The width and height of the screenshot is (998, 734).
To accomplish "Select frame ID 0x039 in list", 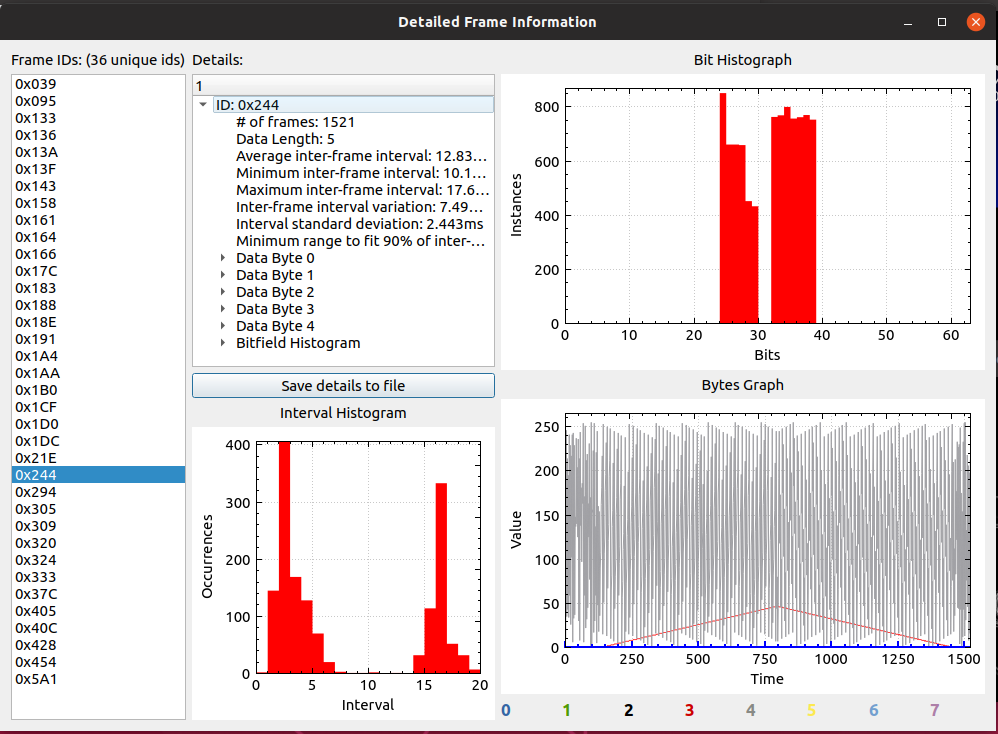I will [x=35, y=84].
